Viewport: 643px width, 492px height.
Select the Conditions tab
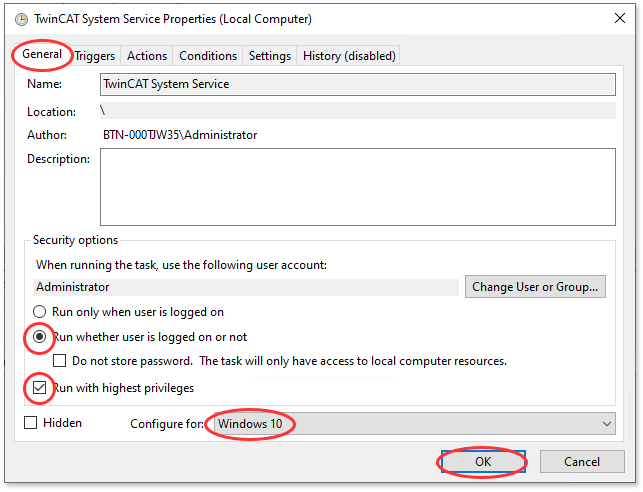tap(209, 56)
